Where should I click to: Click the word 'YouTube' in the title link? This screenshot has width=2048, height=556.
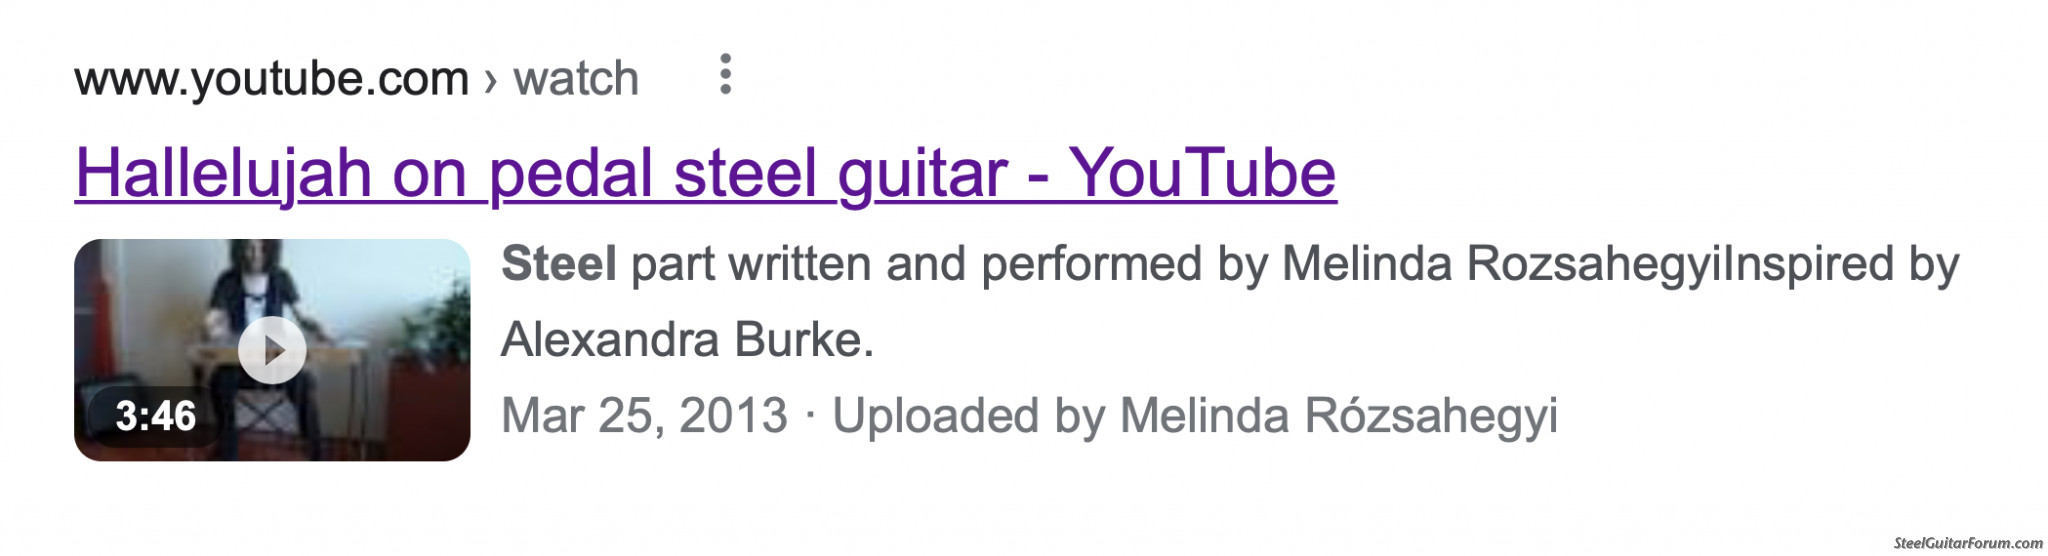pos(1203,173)
